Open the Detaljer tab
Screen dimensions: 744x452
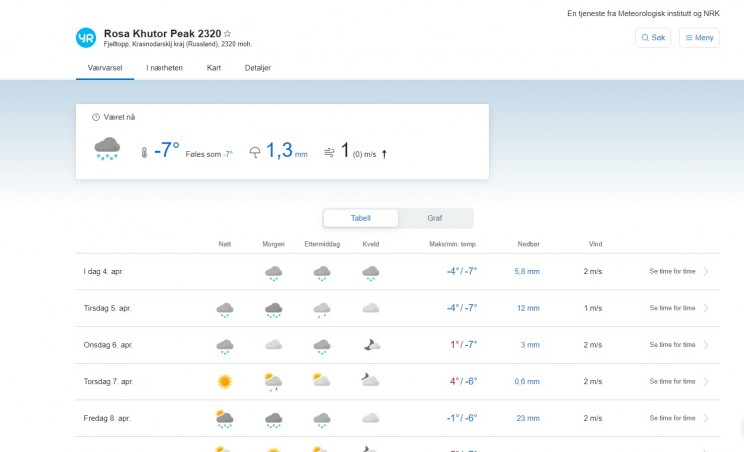[258, 68]
